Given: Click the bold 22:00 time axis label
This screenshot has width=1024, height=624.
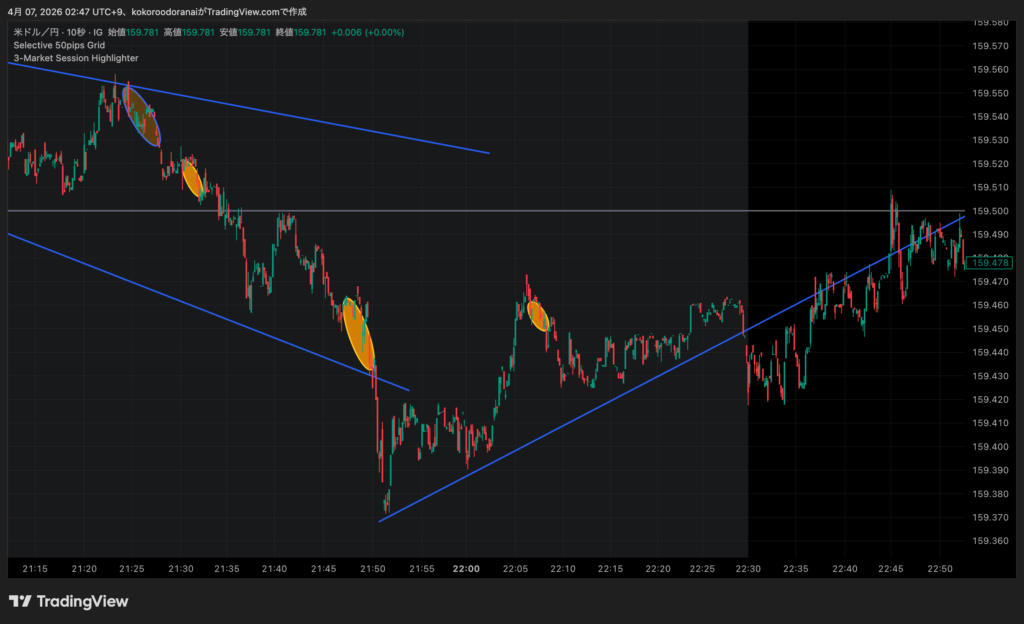Looking at the screenshot, I should 466,569.
